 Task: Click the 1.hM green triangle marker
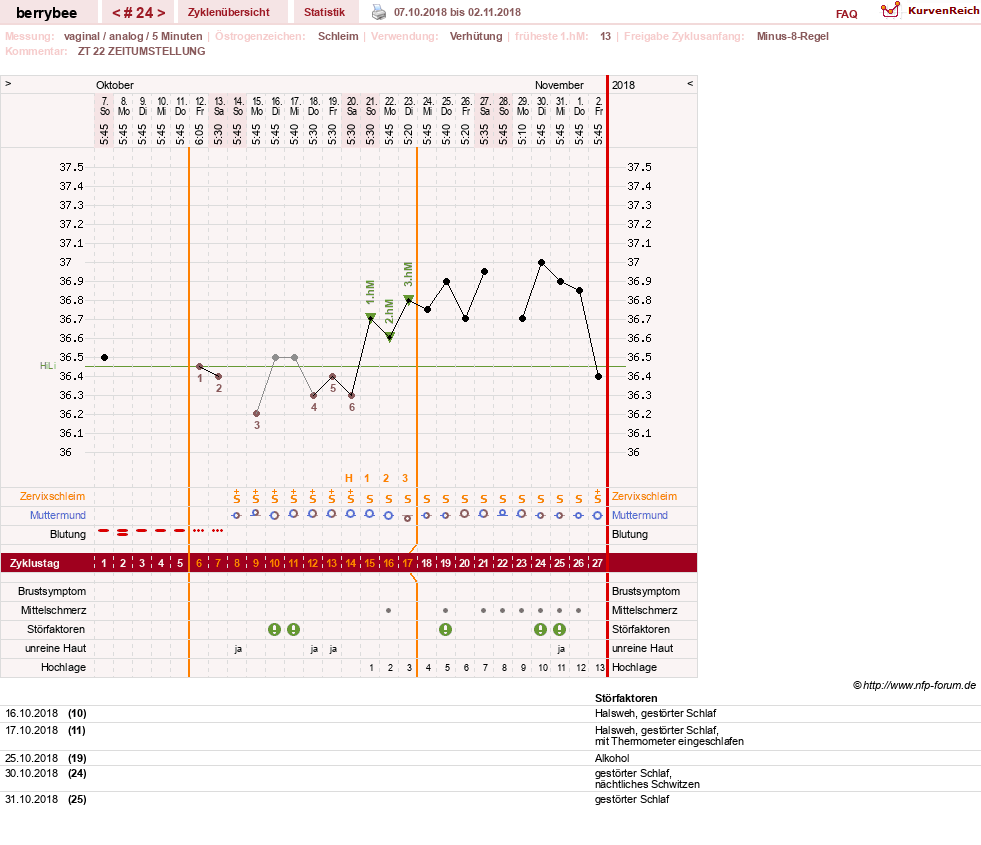point(370,317)
